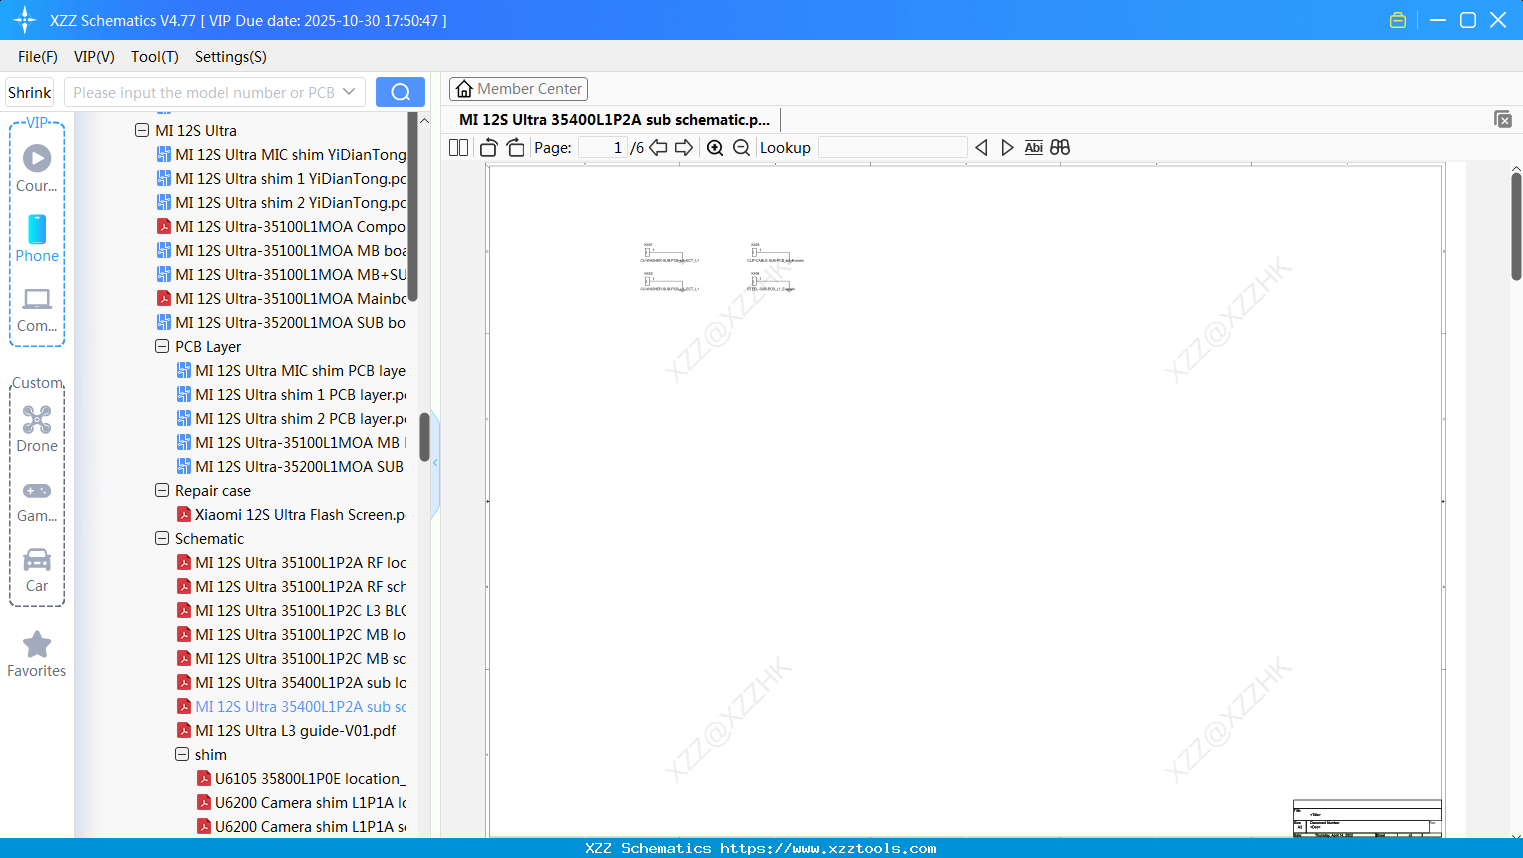The width and height of the screenshot is (1523, 858).
Task: Open the Settings(S) menu
Action: 230,57
